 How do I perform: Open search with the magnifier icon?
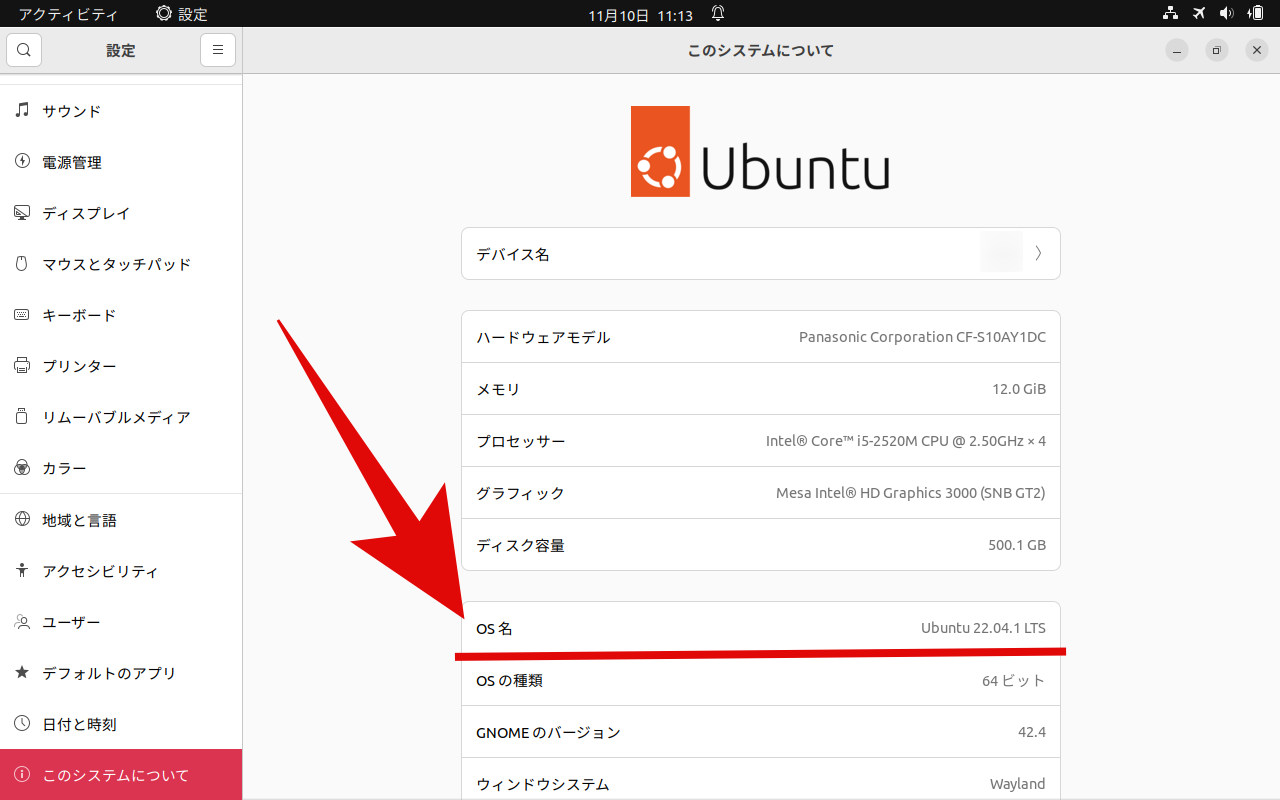23,49
